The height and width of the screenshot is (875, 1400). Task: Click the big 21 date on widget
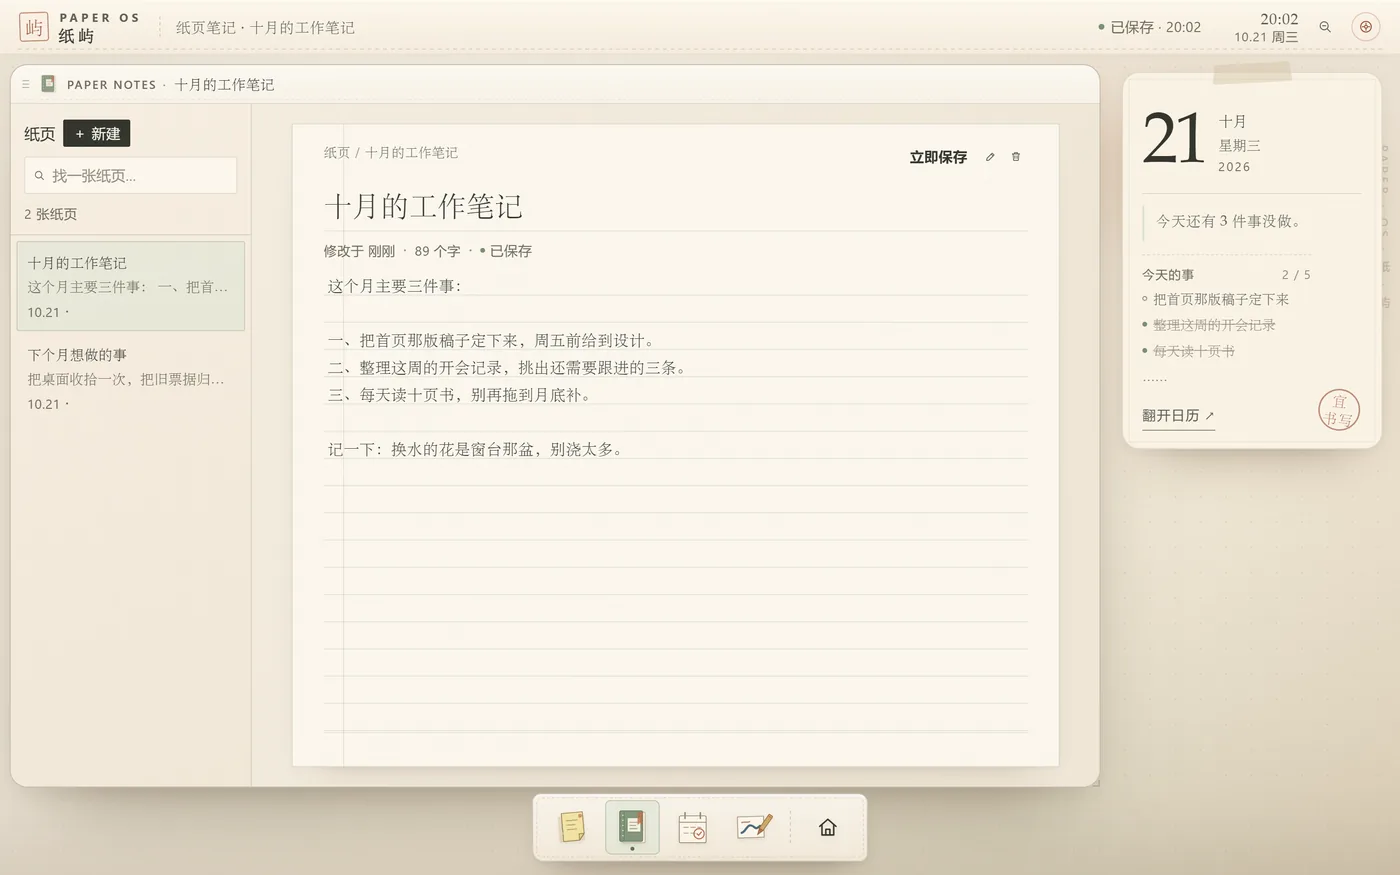point(1173,138)
